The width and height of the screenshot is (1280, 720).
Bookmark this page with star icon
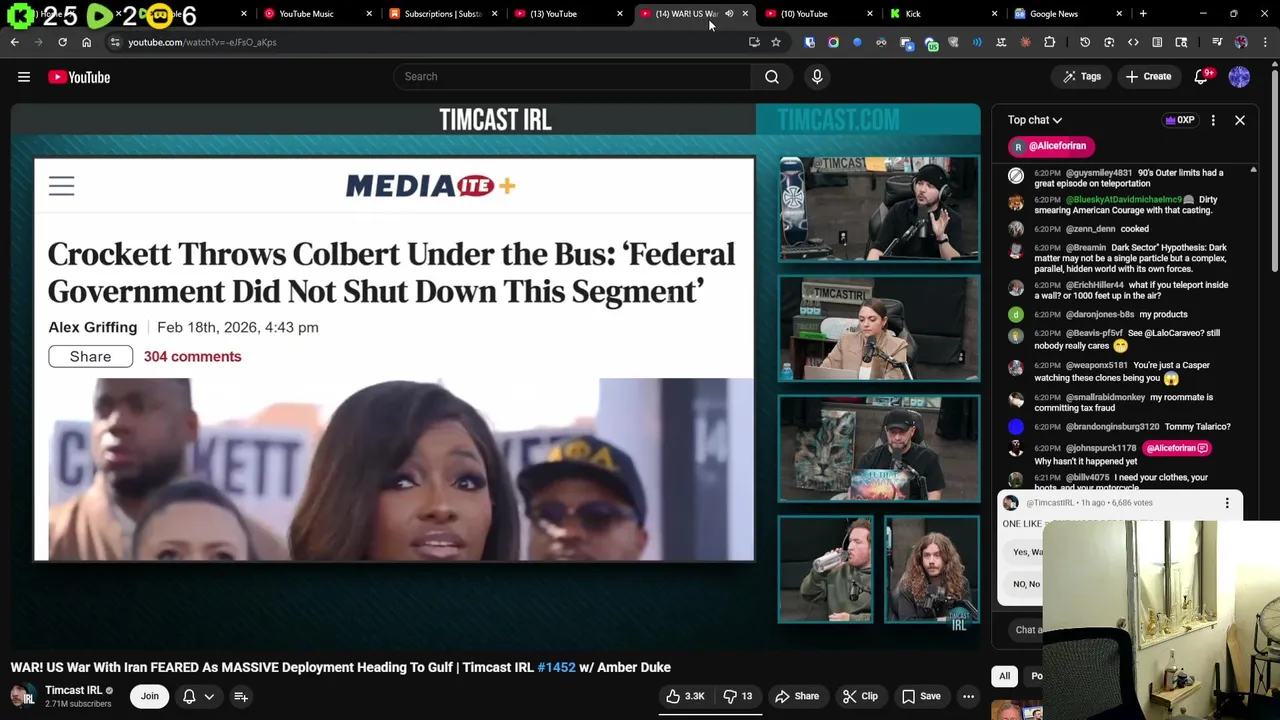775,42
